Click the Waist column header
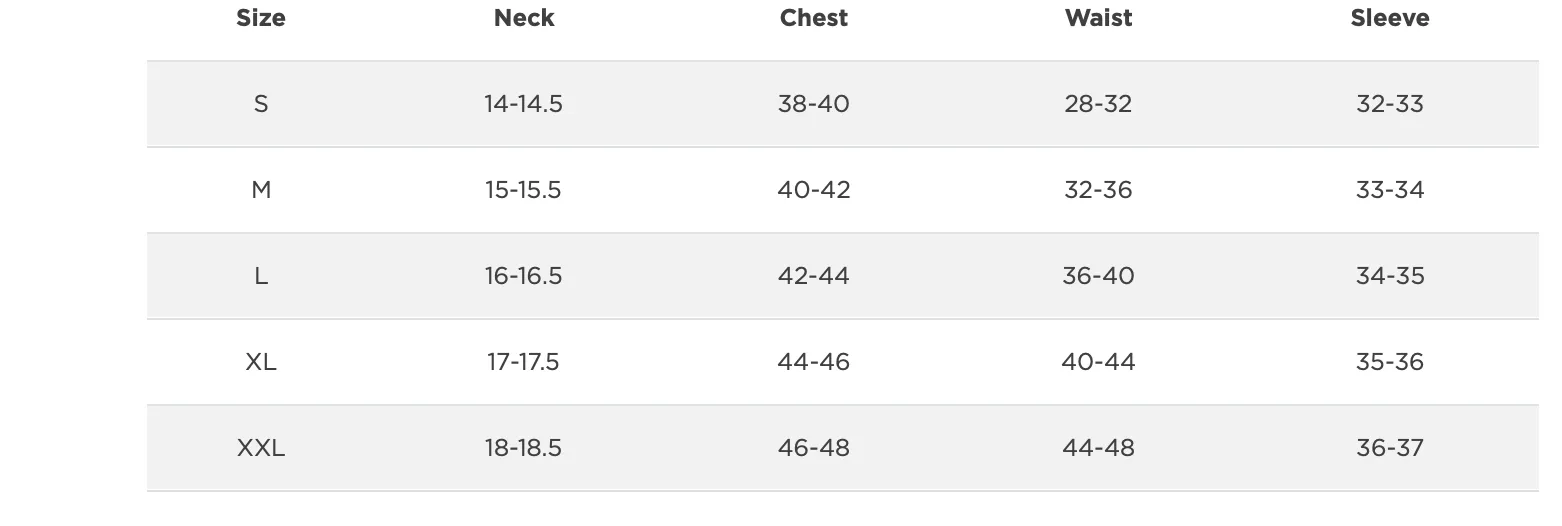Viewport: 1562px width, 526px height. coord(1099,18)
